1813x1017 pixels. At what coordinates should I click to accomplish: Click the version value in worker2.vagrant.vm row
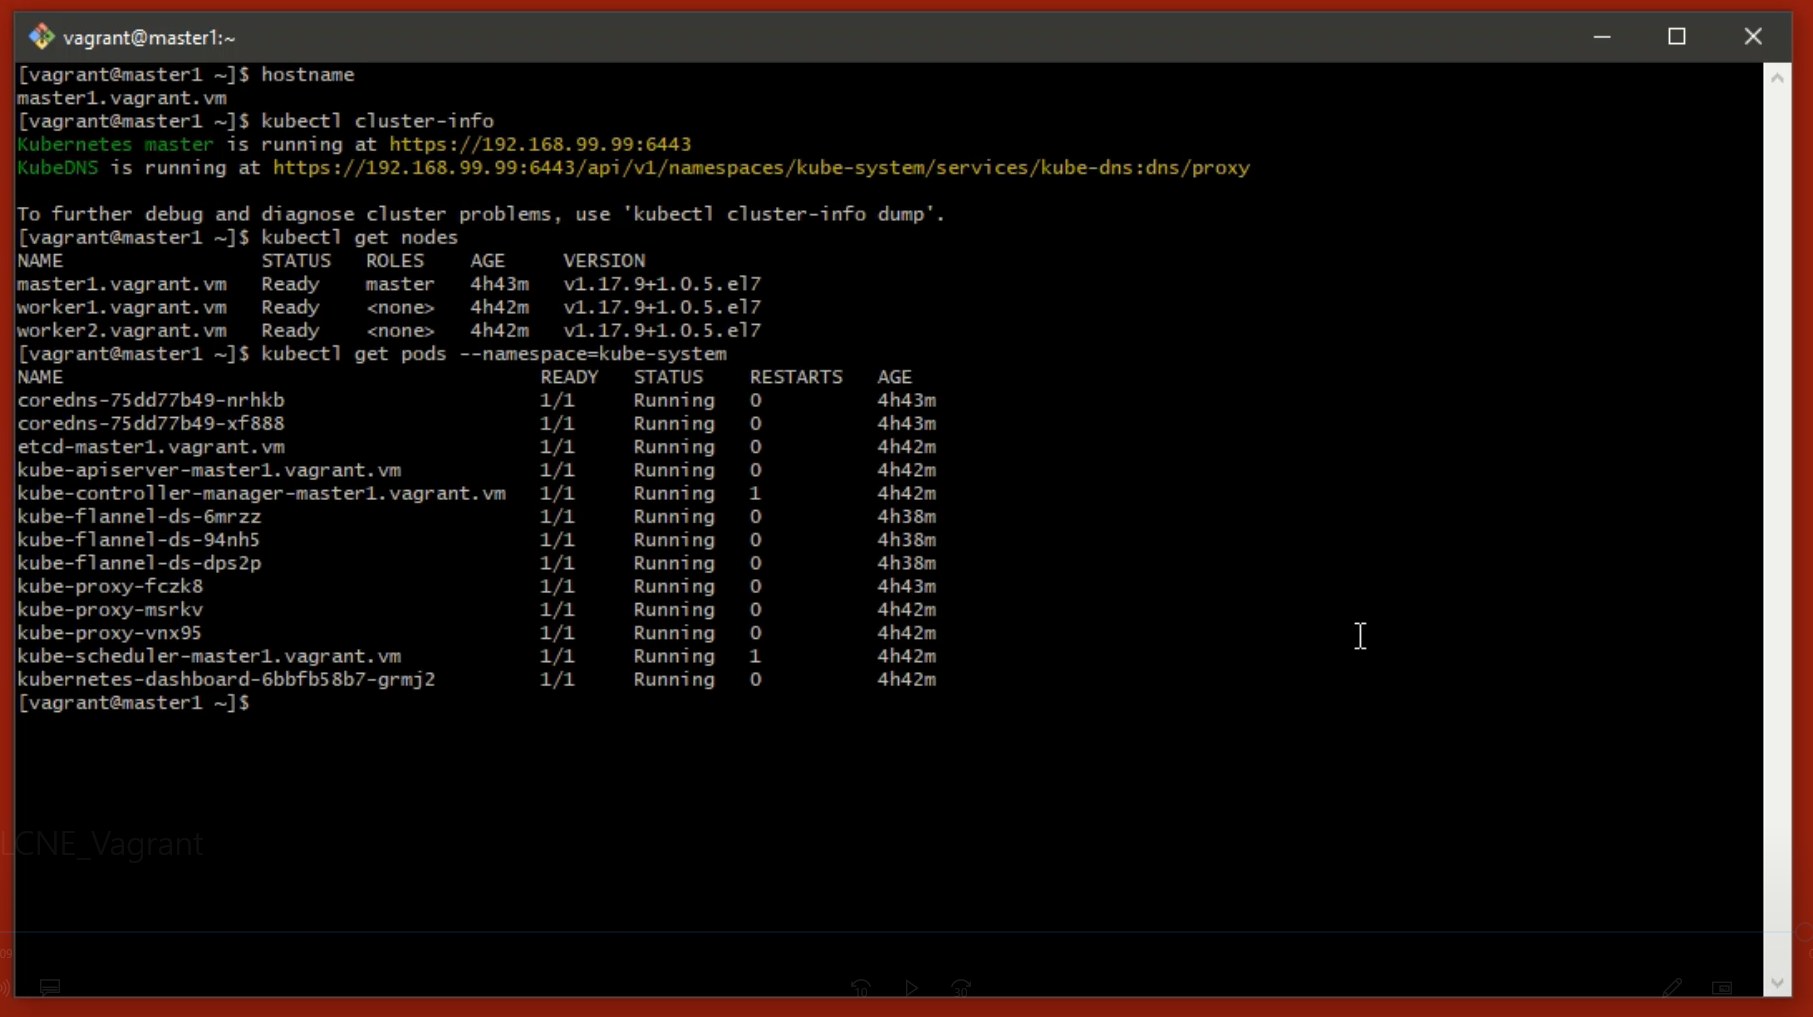click(x=662, y=331)
